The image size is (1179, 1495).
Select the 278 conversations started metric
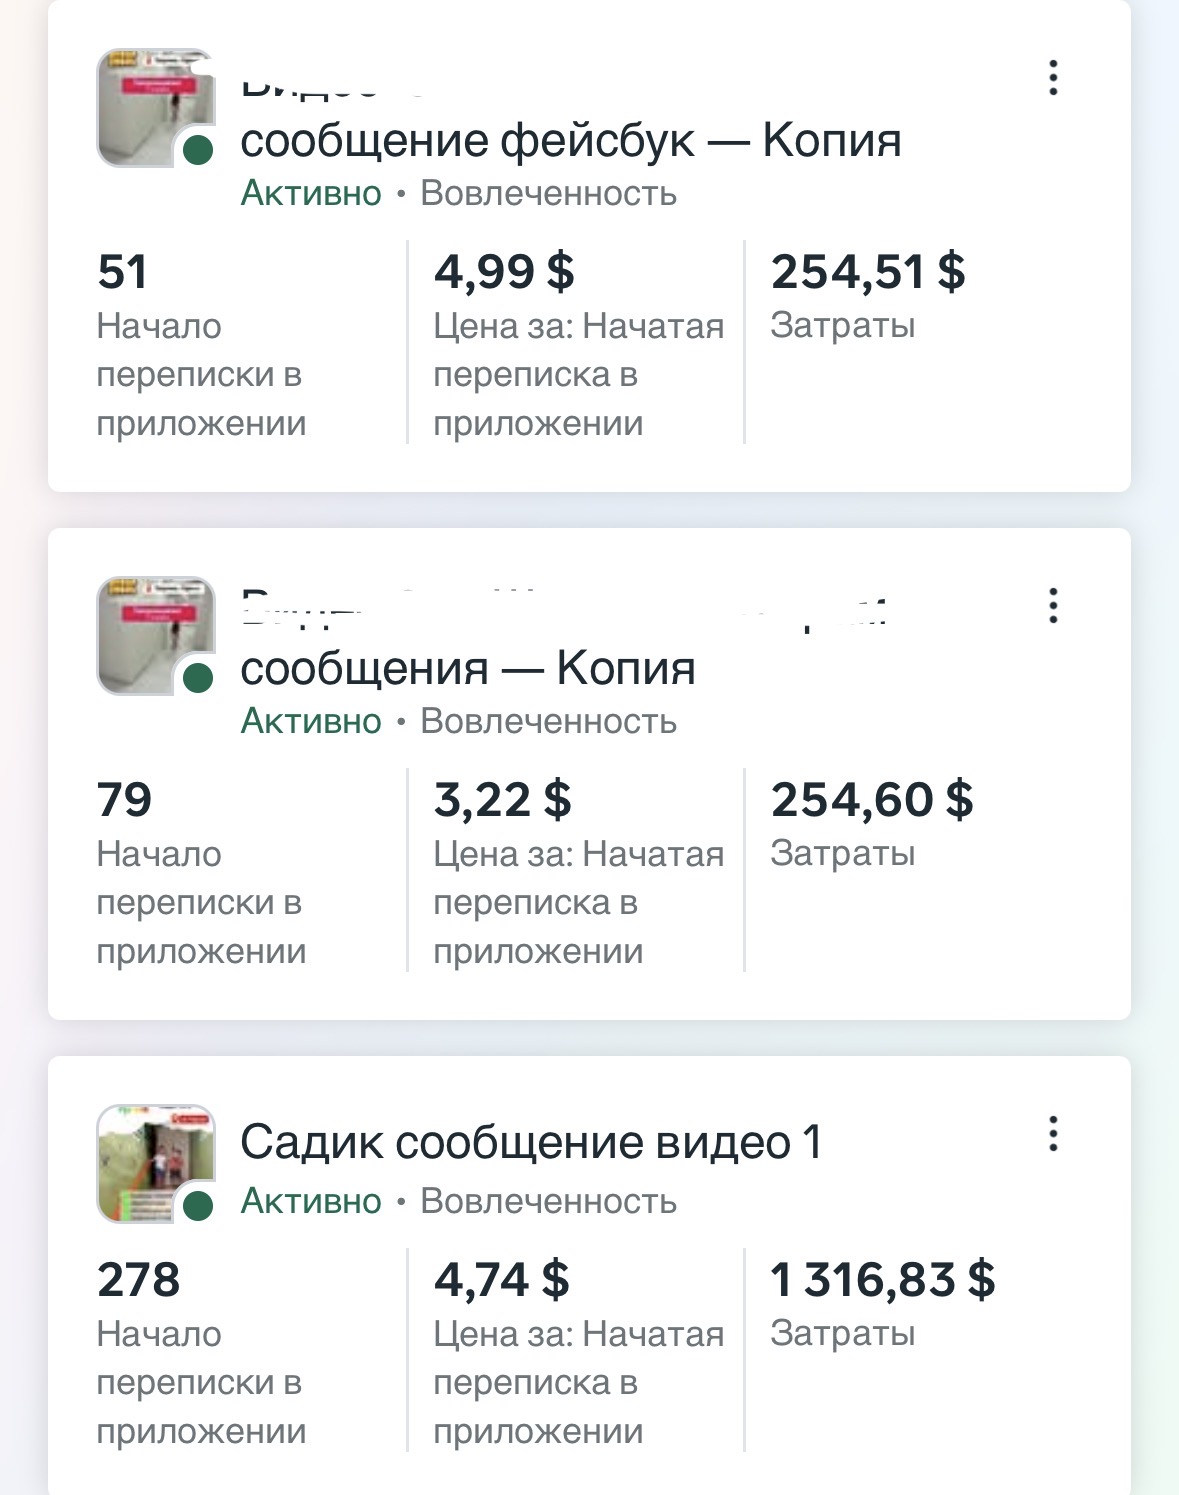pos(138,1280)
